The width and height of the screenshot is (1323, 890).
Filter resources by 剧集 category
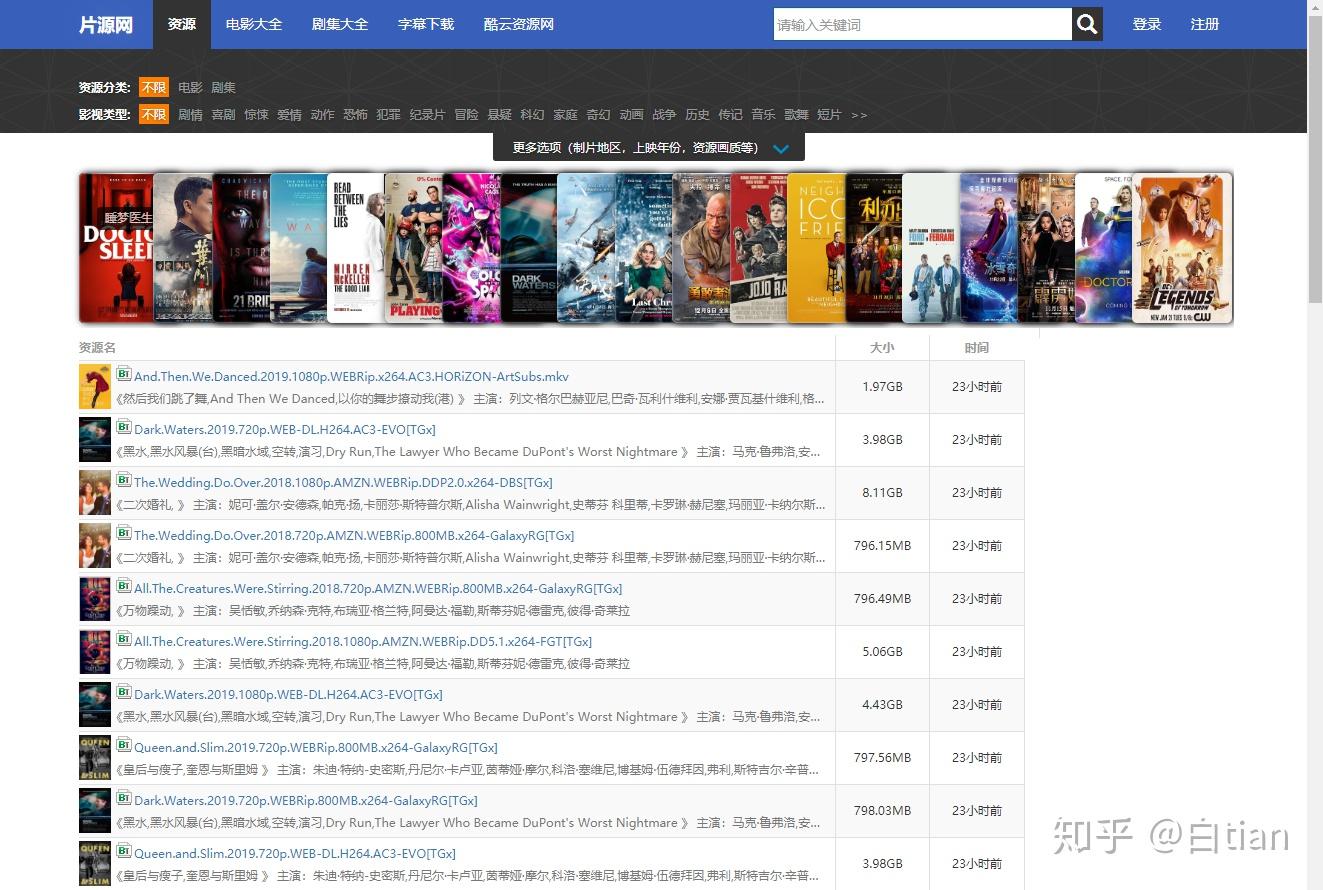point(223,88)
